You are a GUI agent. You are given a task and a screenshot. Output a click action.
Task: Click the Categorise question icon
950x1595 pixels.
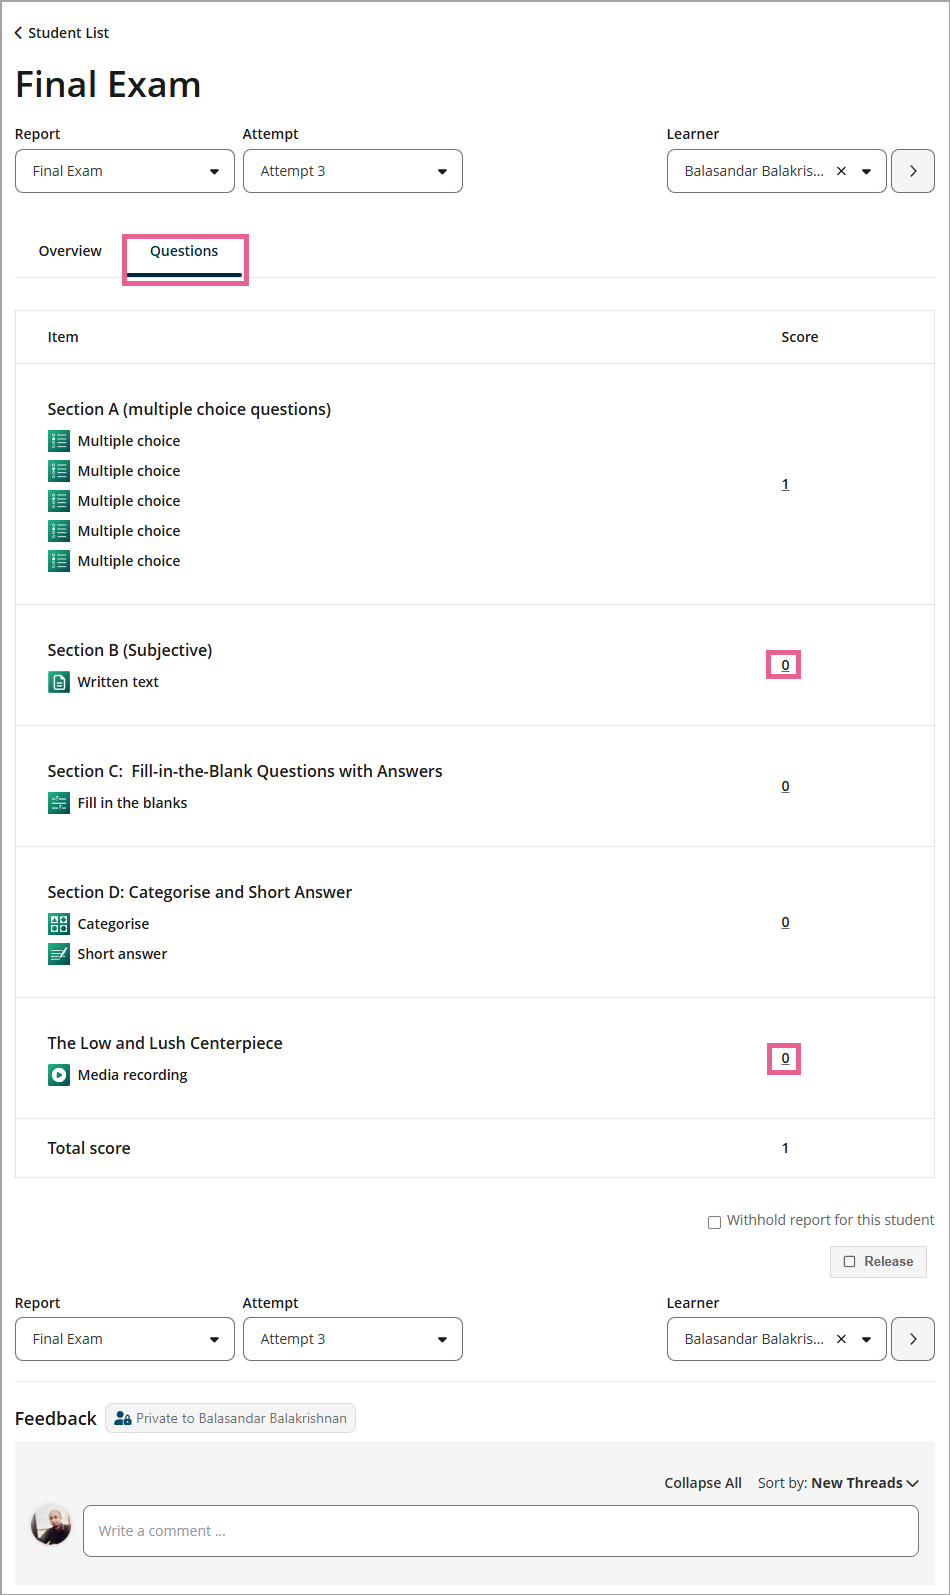[x=59, y=924]
